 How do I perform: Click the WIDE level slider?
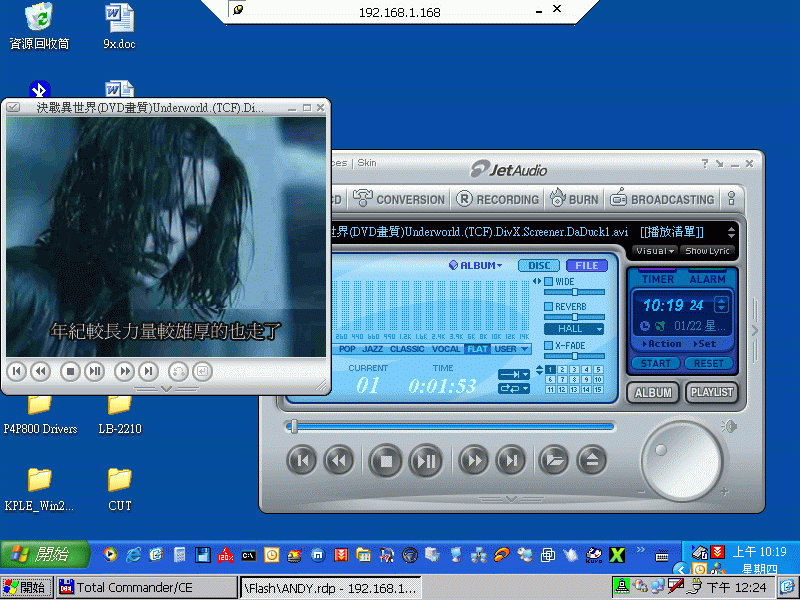coord(574,292)
